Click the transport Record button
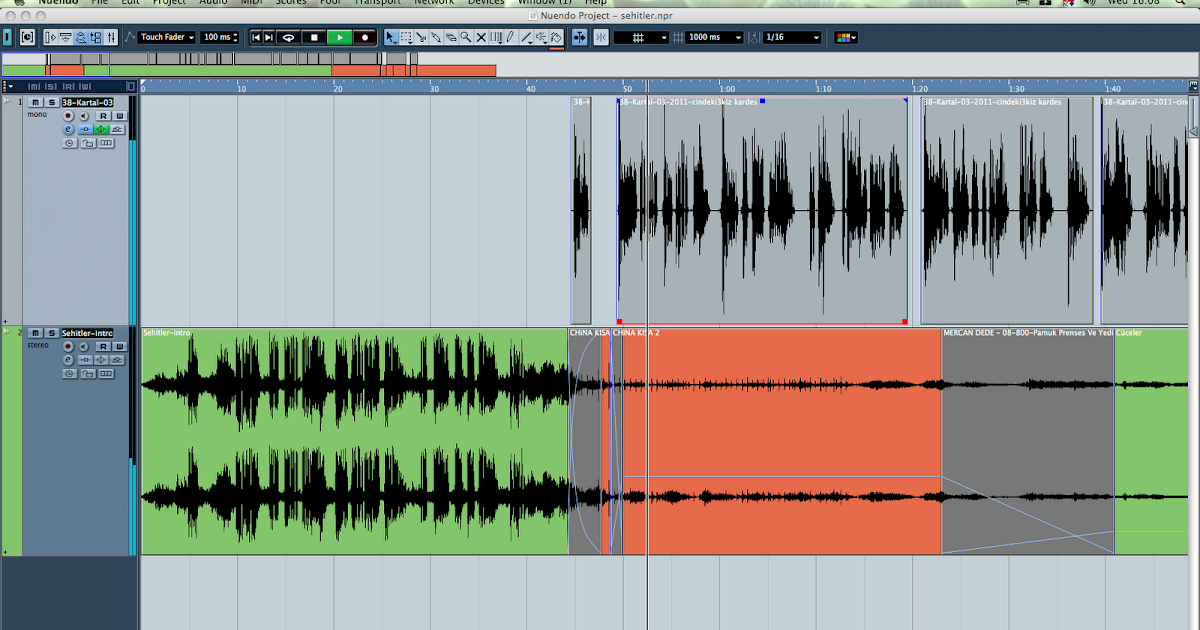The height and width of the screenshot is (630, 1200). 365,37
